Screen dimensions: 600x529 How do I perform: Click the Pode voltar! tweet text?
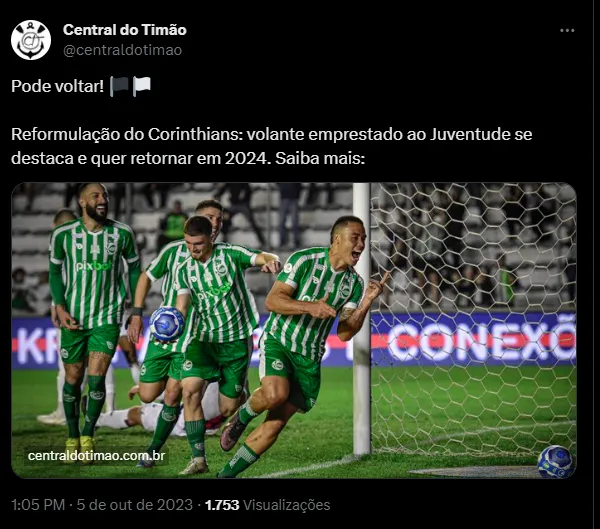pyautogui.click(x=57, y=86)
